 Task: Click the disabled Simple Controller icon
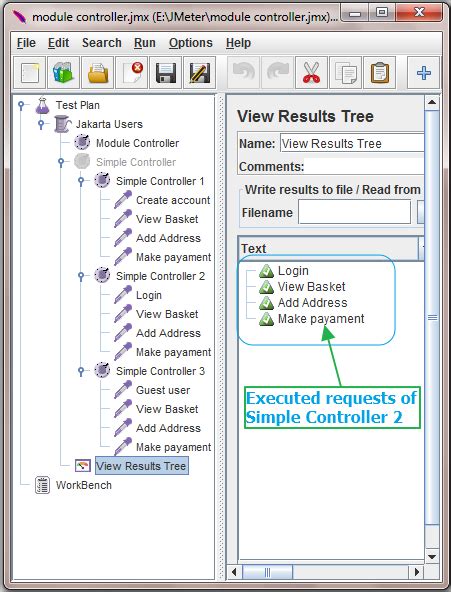(x=82, y=162)
